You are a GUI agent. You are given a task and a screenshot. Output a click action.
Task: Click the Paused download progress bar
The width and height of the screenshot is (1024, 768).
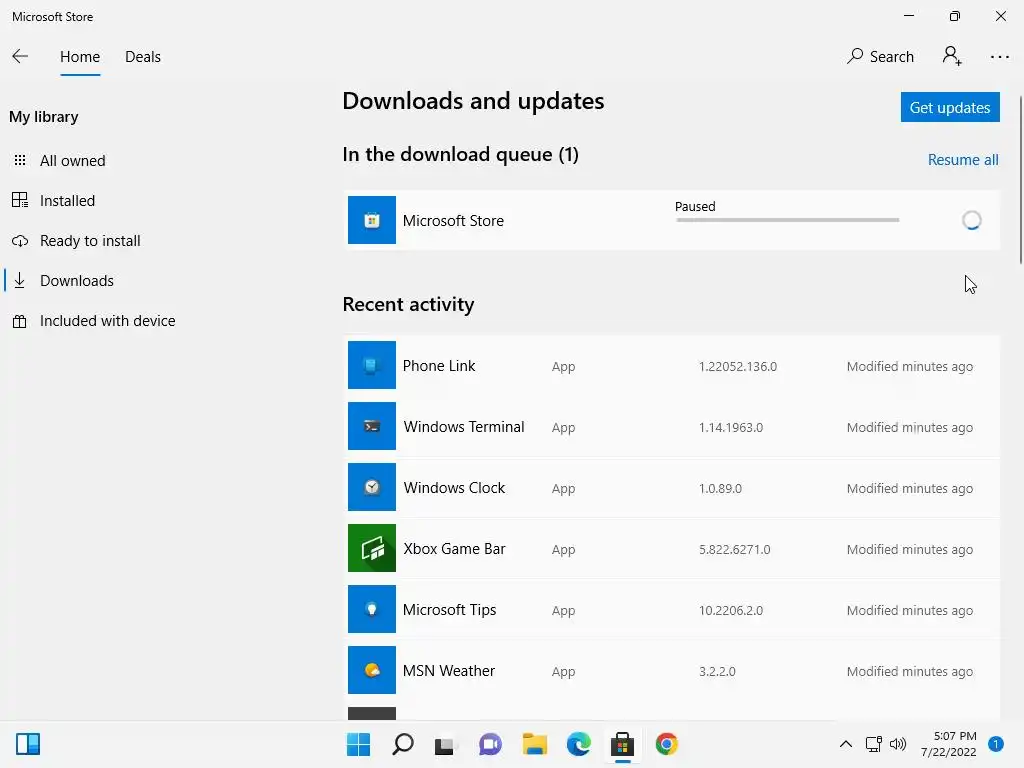coord(788,220)
